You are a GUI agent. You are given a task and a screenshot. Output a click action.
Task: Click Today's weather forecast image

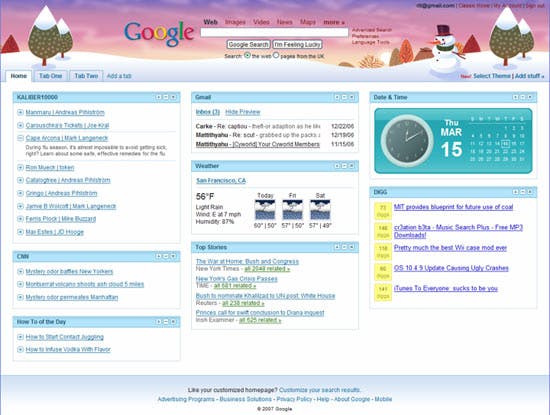click(x=265, y=209)
